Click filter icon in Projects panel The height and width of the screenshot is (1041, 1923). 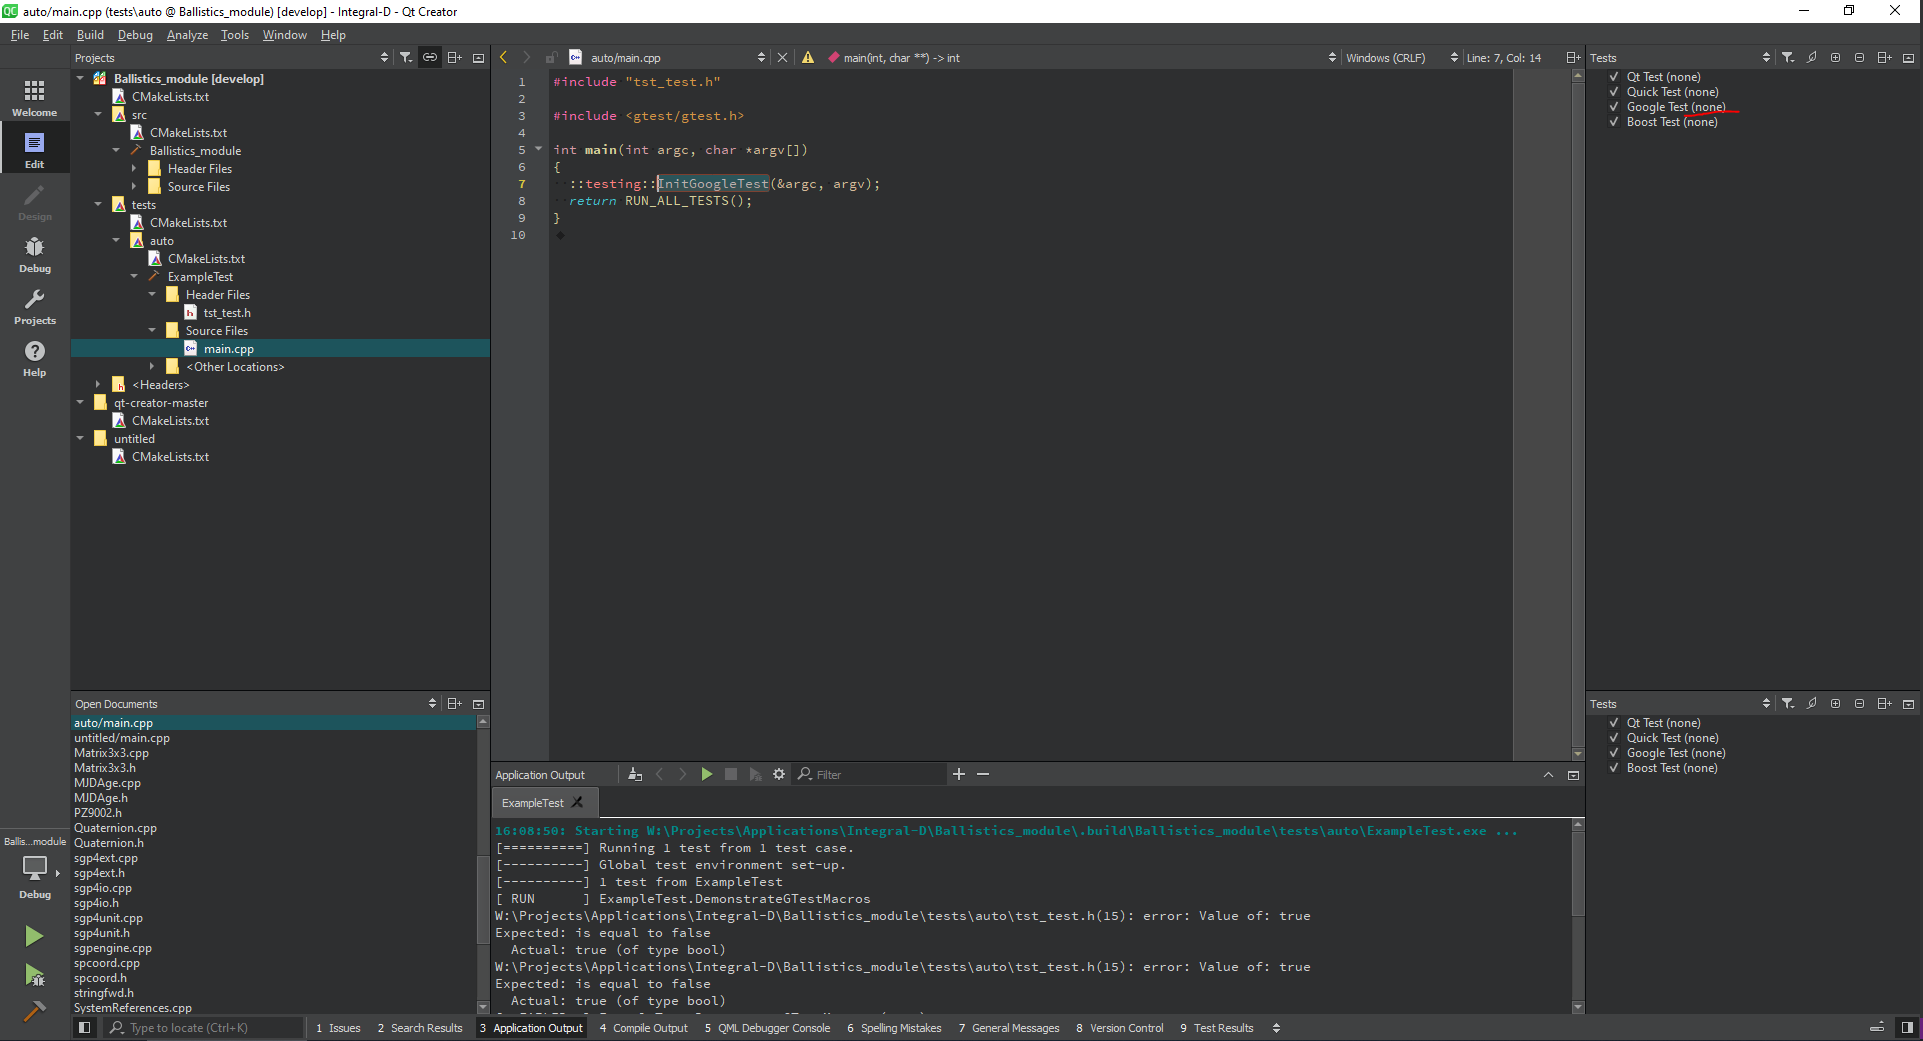pos(406,58)
